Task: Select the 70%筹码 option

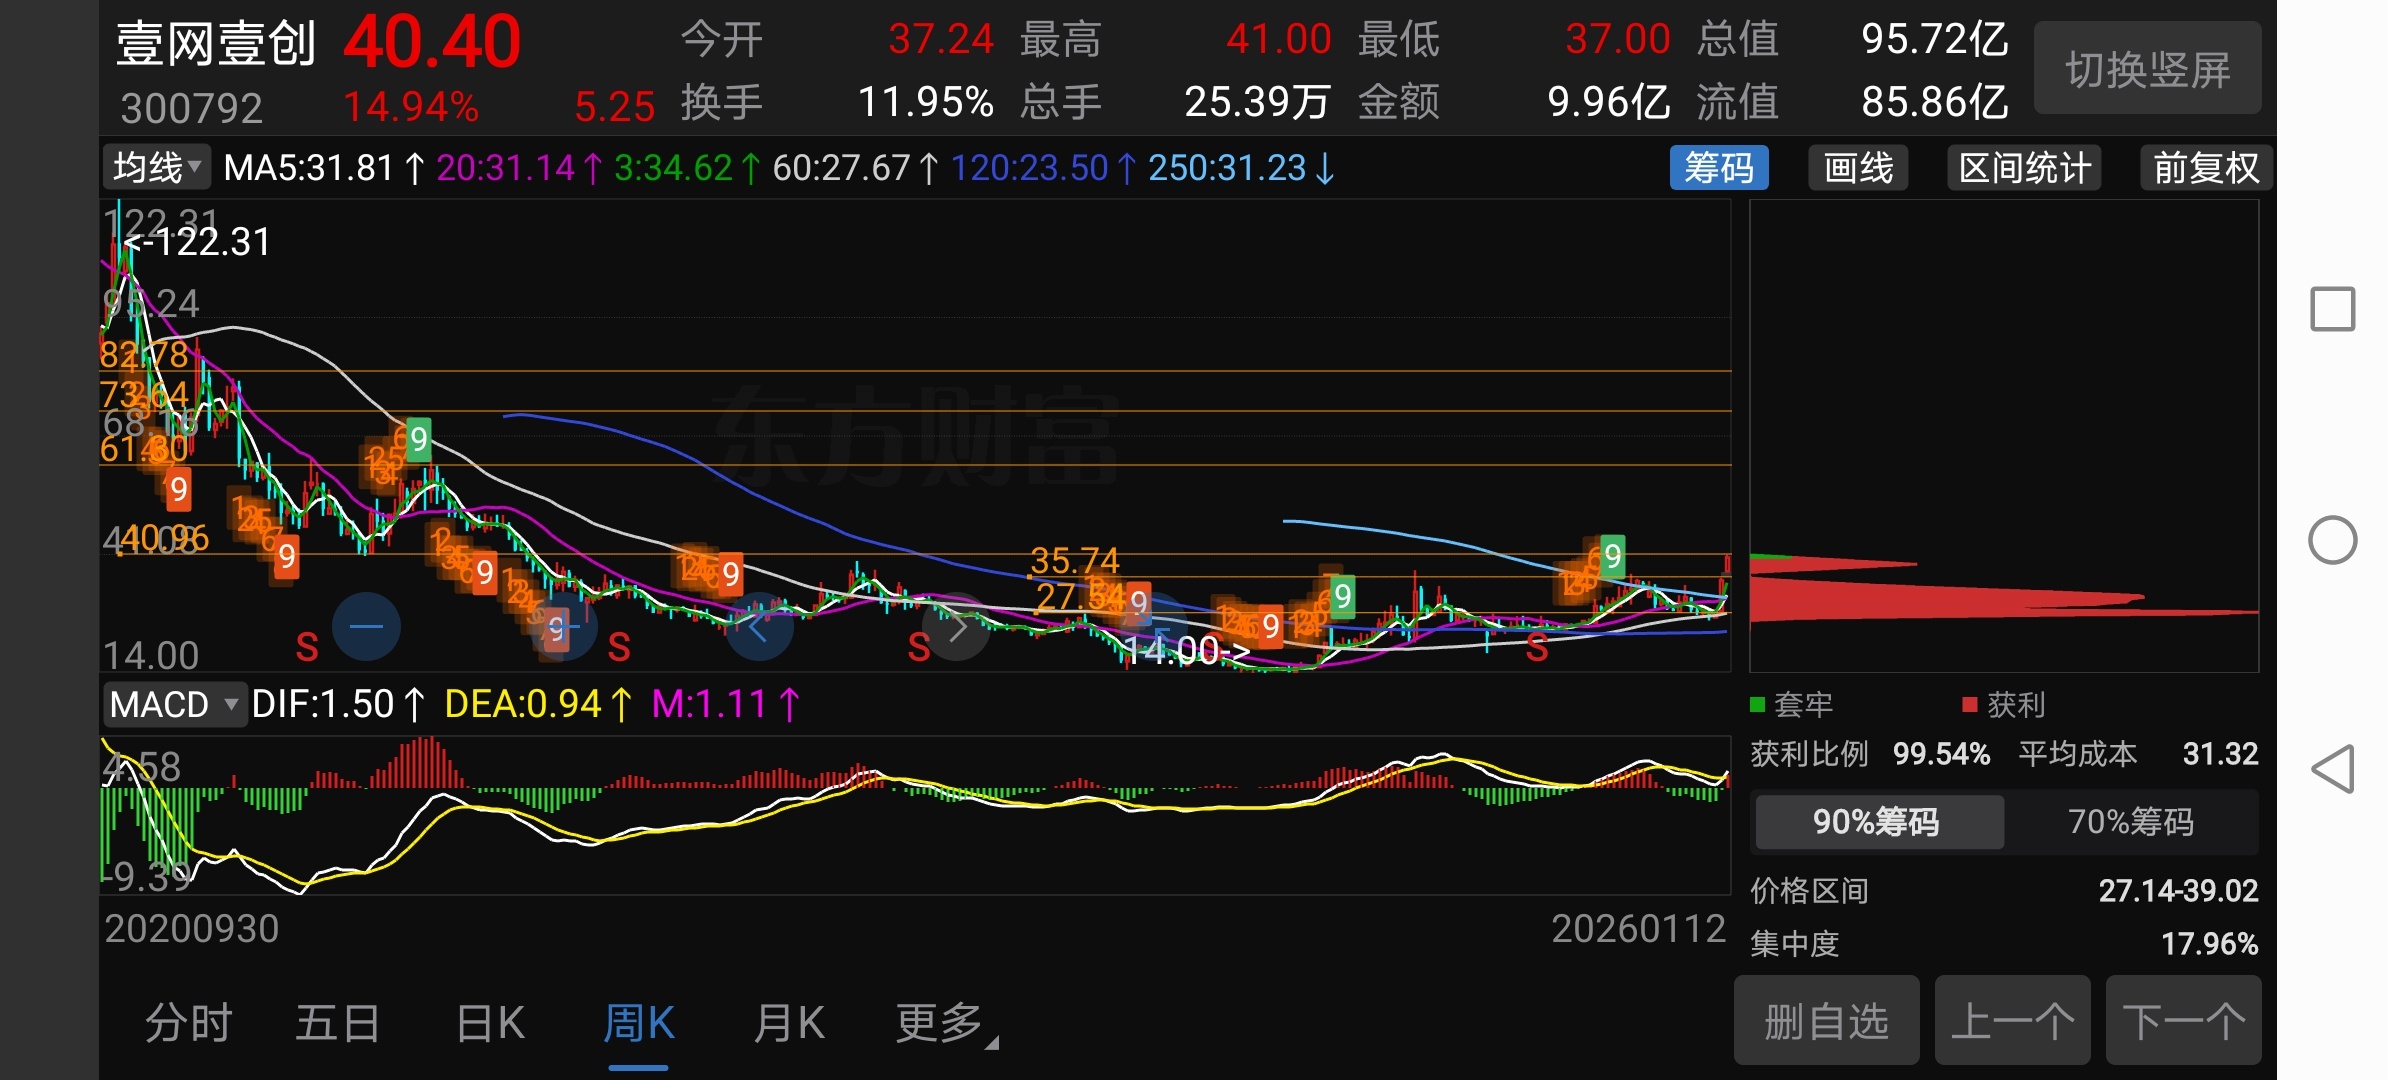Action: 2130,822
